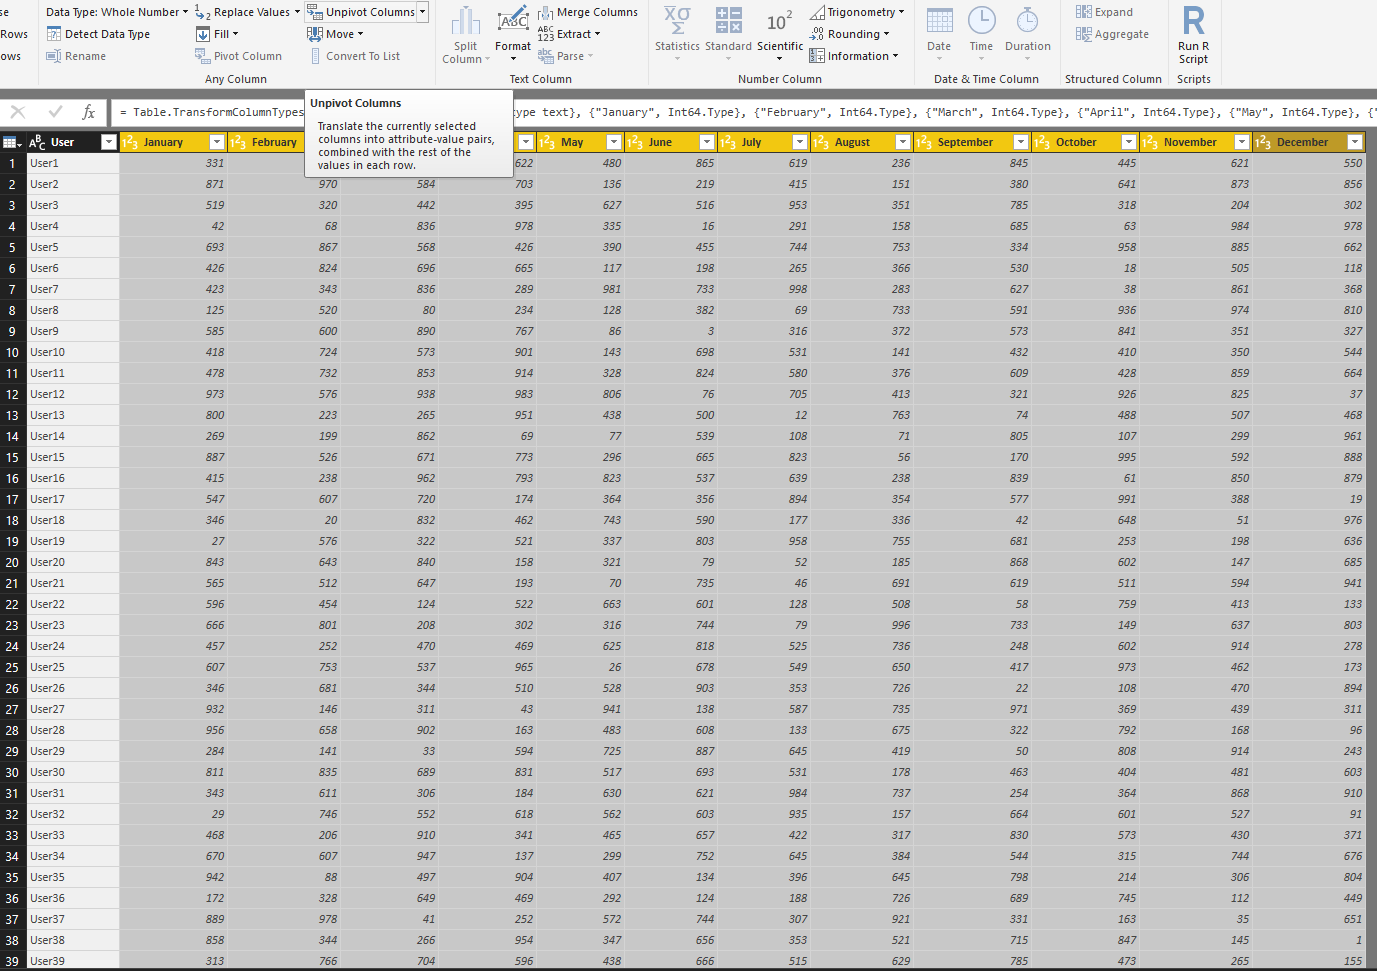Viewport: 1377px width, 971px height.
Task: Click the Detect Data Type icon
Action: click(54, 34)
